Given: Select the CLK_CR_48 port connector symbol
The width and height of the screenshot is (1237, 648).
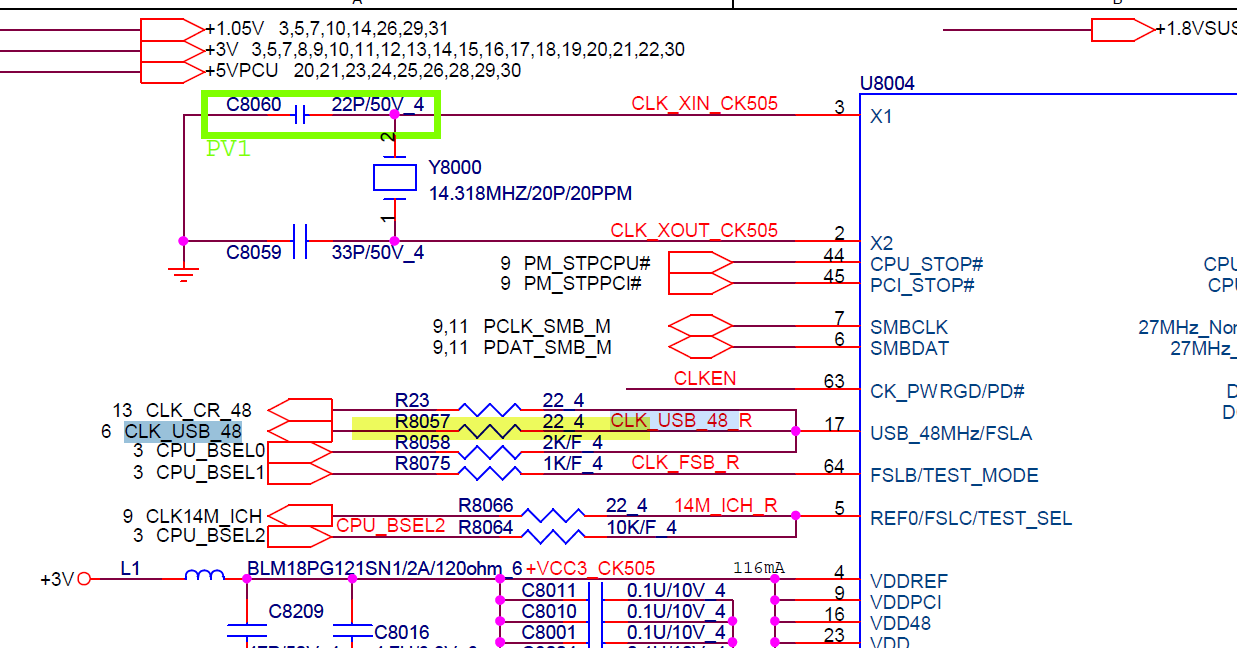Looking at the screenshot, I should [301, 410].
